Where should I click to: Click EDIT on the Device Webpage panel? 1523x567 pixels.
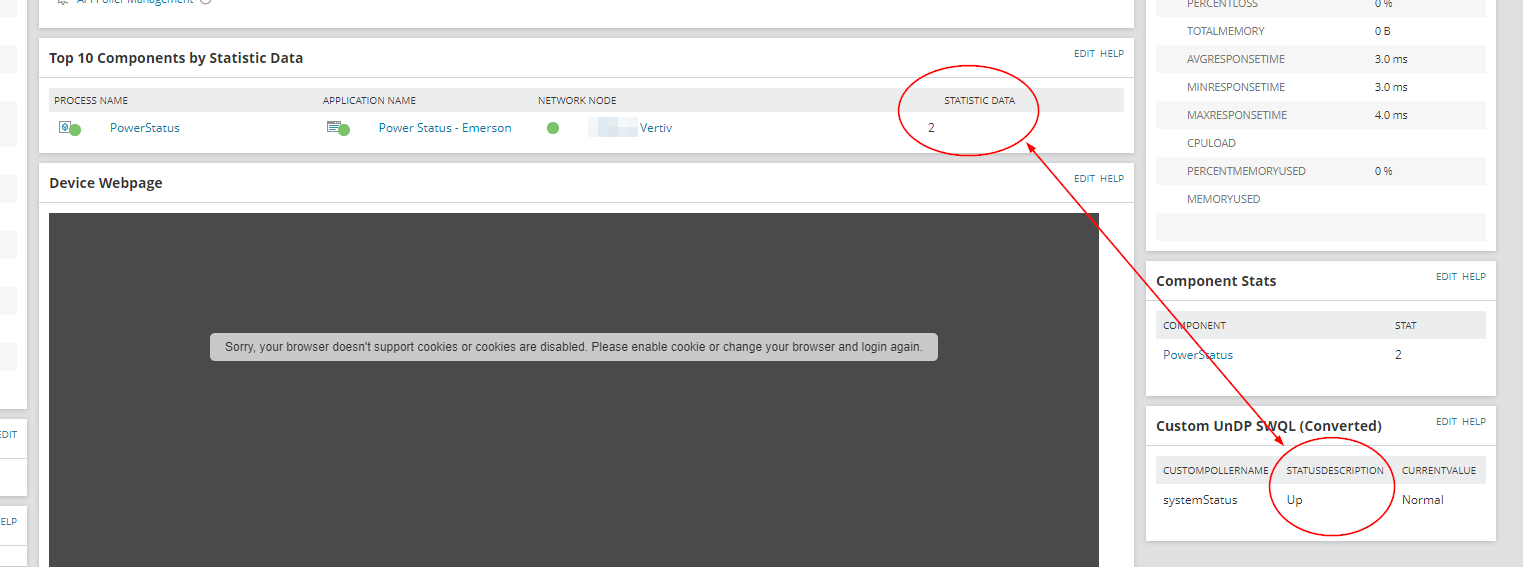[1084, 179]
